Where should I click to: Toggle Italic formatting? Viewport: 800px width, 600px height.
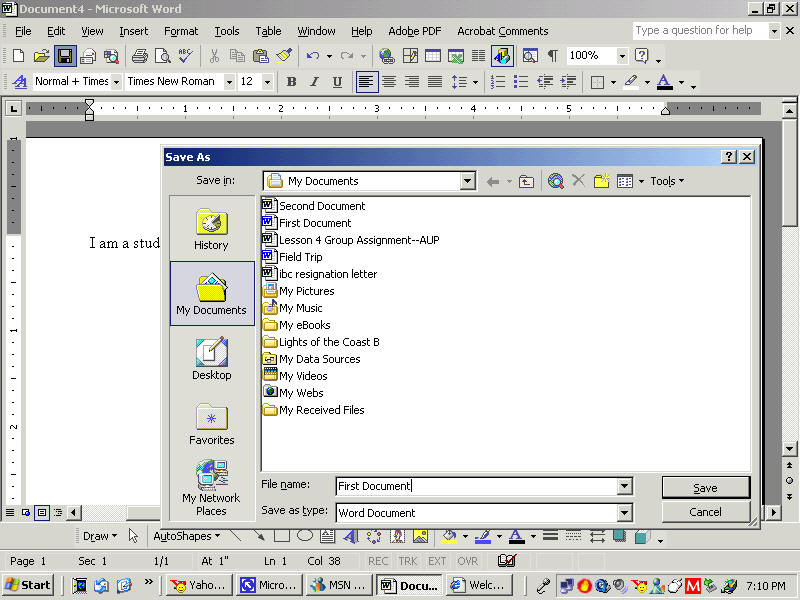point(314,82)
